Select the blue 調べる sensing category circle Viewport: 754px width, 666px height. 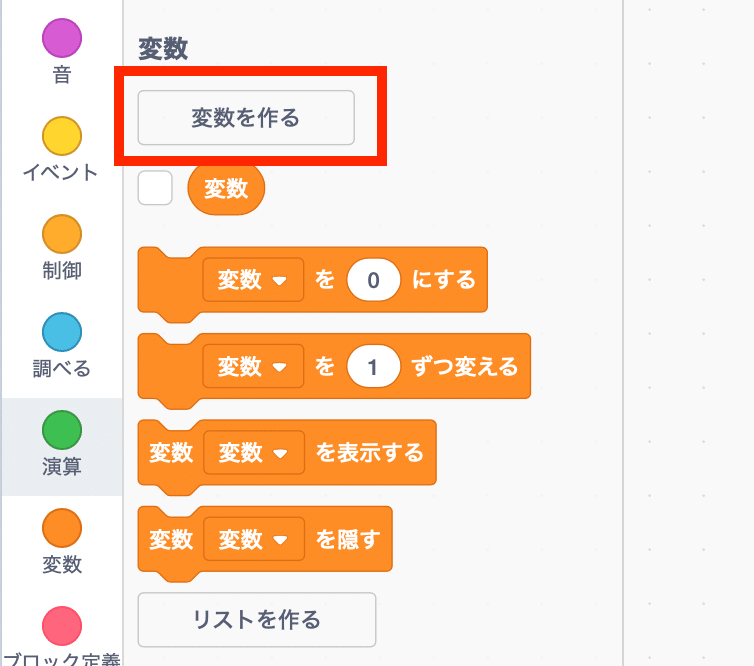pyautogui.click(x=62, y=332)
